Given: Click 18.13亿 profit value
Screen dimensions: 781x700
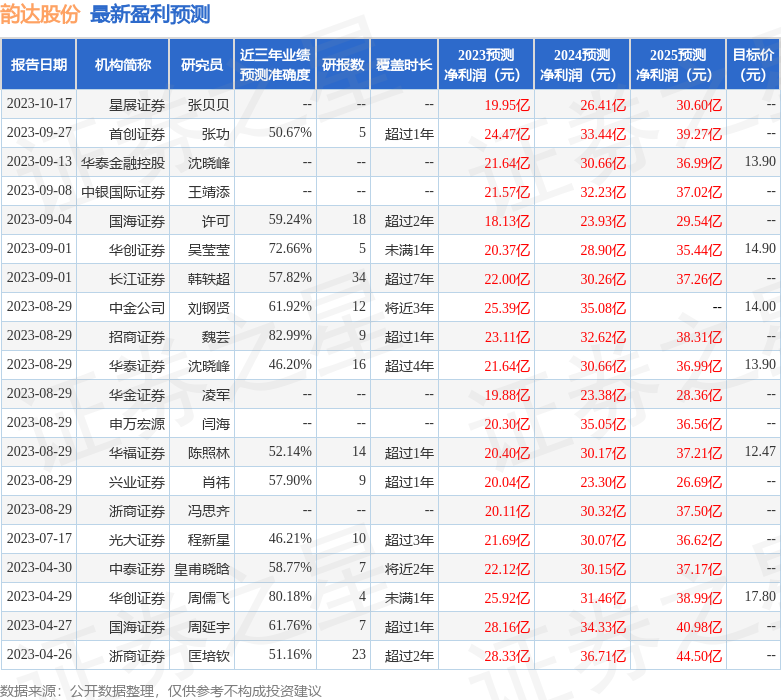Looking at the screenshot, I should (507, 221).
